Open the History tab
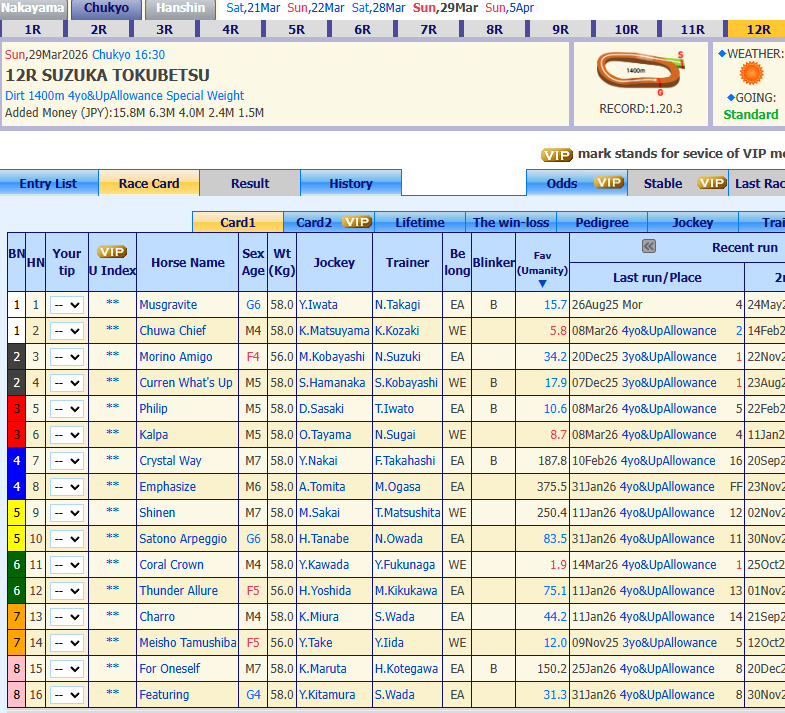 coord(350,183)
